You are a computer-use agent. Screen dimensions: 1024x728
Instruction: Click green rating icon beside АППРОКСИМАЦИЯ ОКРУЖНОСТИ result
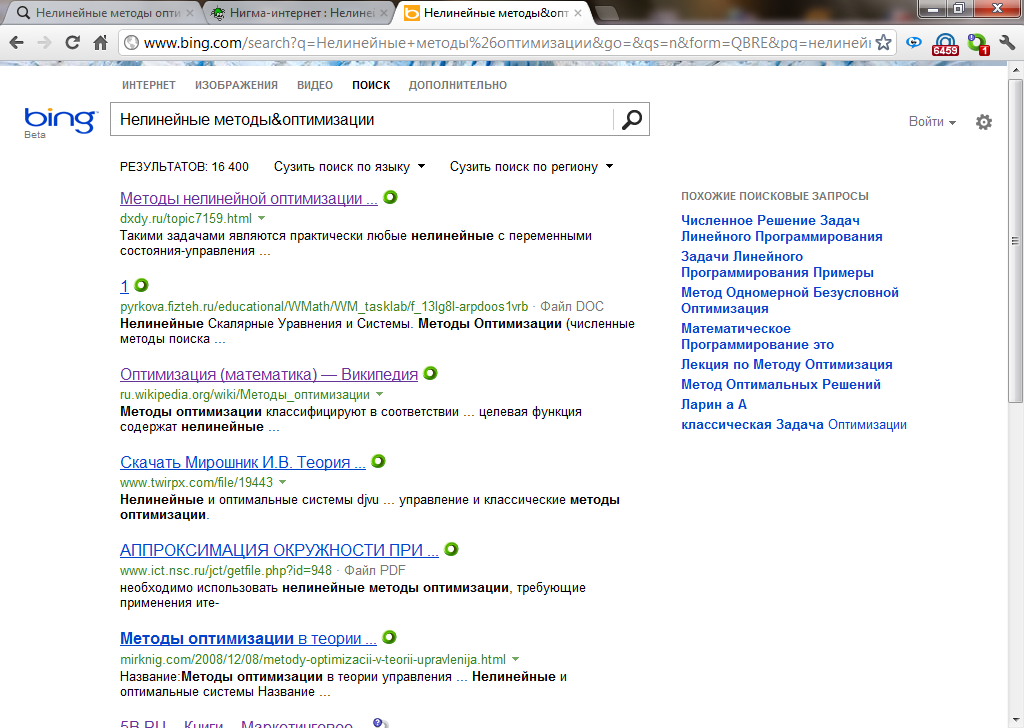tap(451, 550)
